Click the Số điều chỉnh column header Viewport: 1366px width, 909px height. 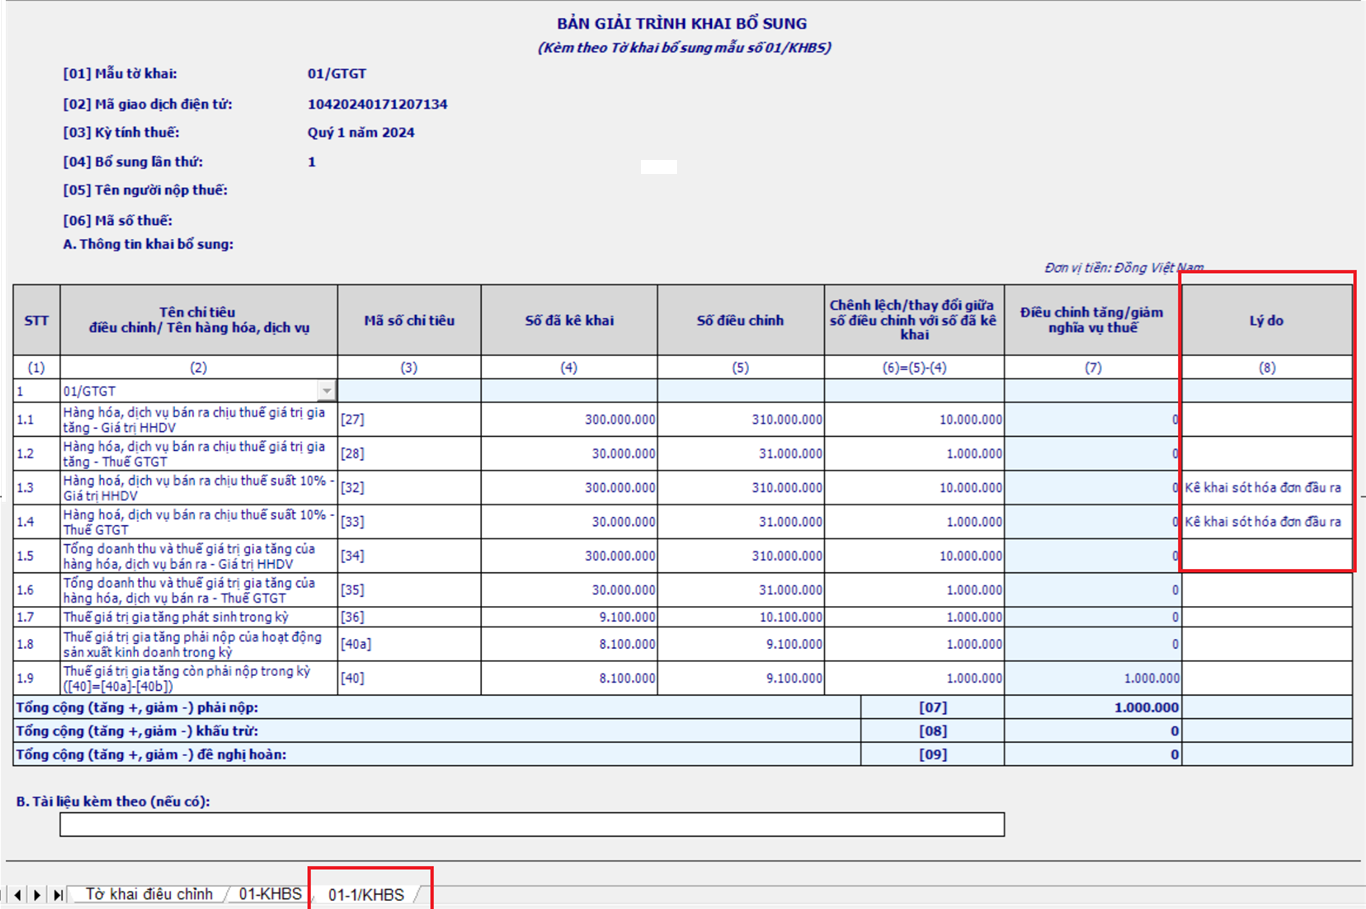coord(740,321)
